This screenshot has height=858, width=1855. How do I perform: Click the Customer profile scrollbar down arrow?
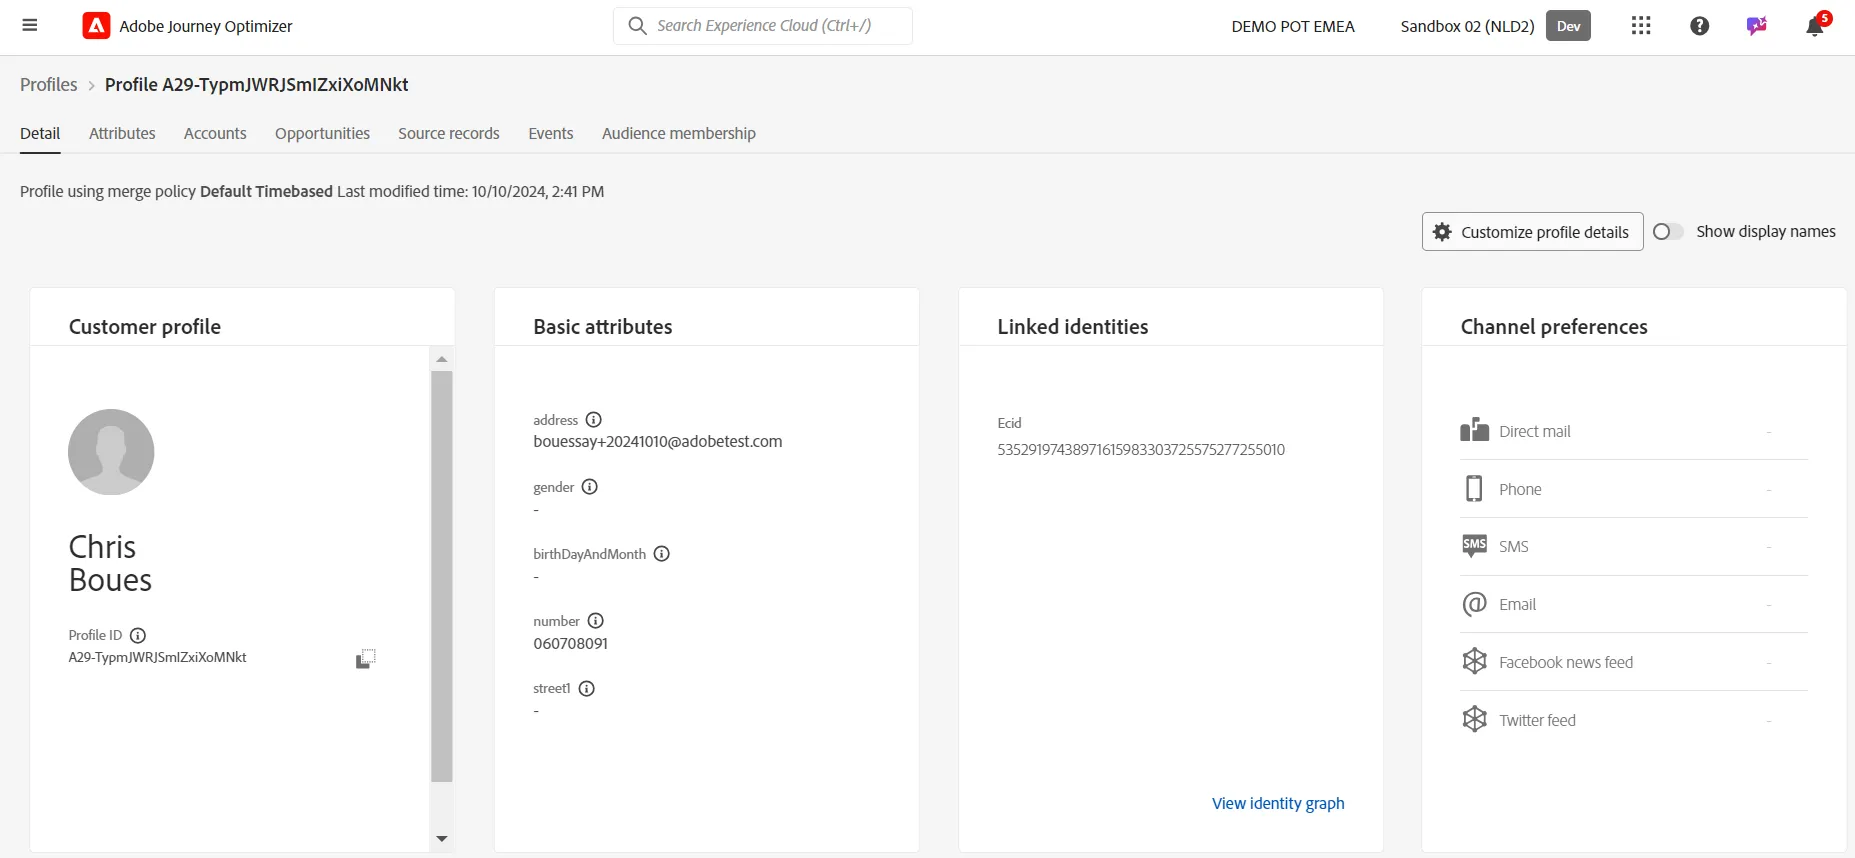(x=442, y=839)
